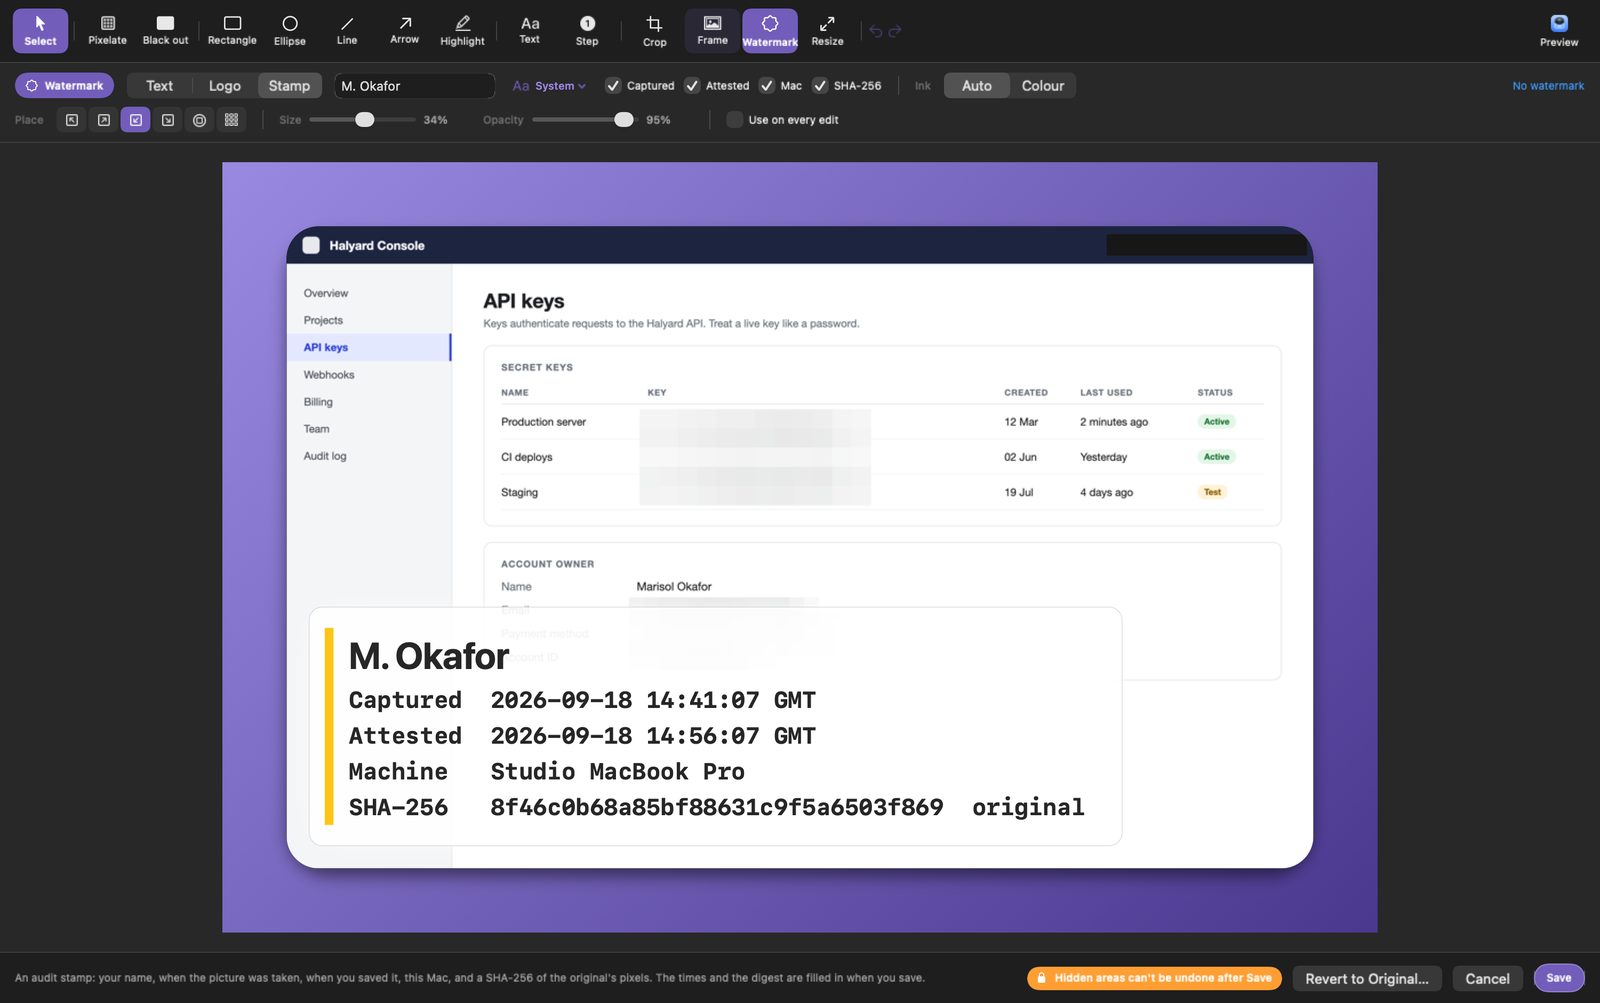Switch watermark type to Text

[x=159, y=86]
